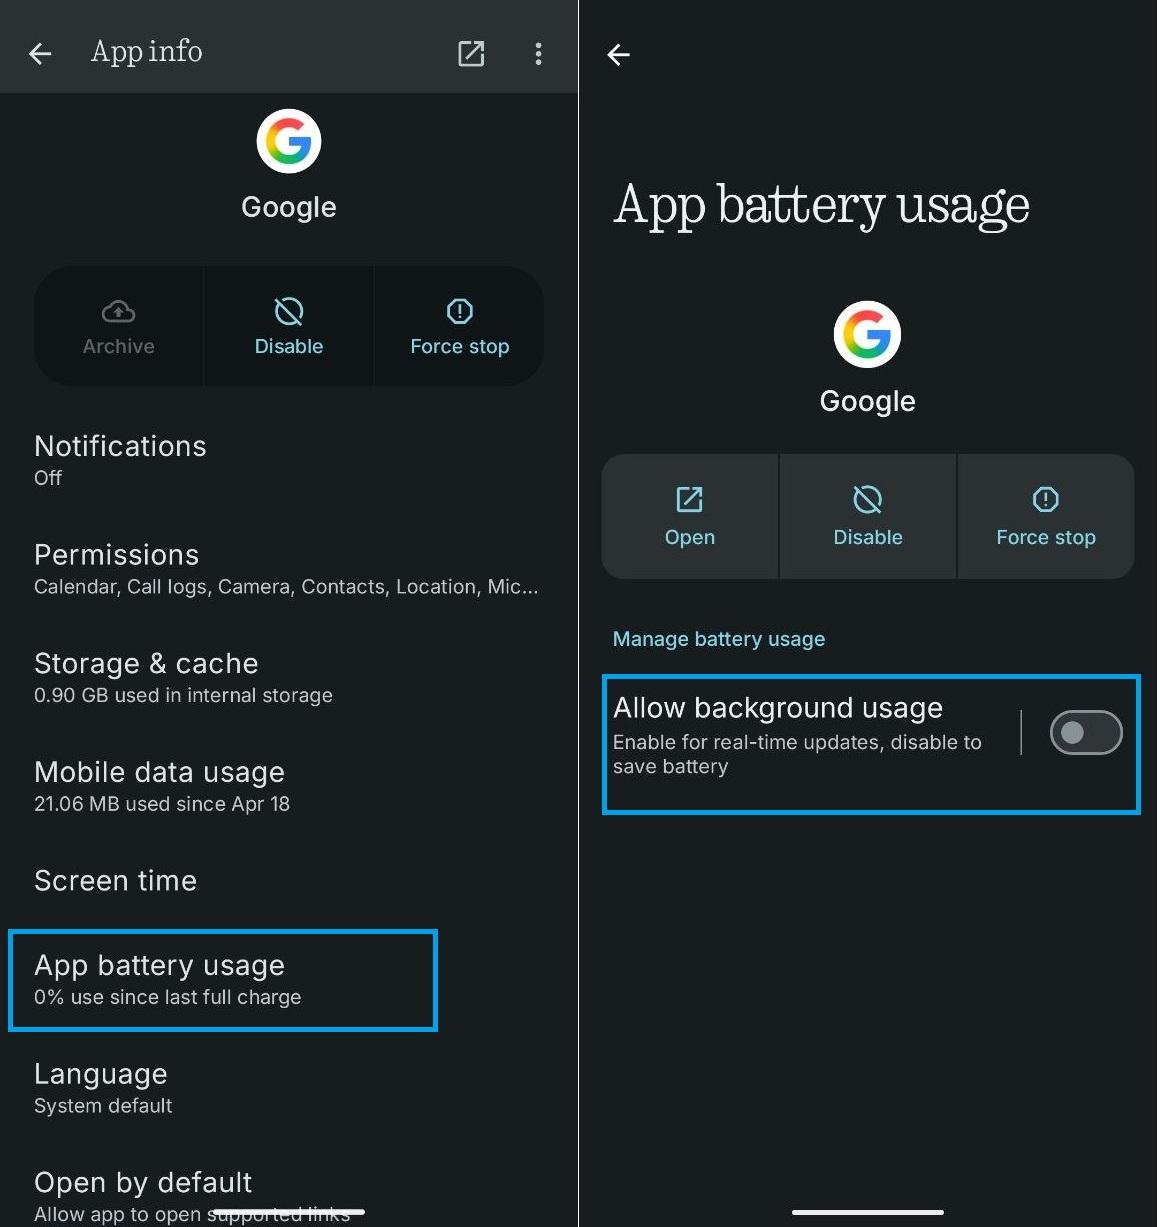
Task: Tap the Google logo on App info screen
Action: pos(289,141)
